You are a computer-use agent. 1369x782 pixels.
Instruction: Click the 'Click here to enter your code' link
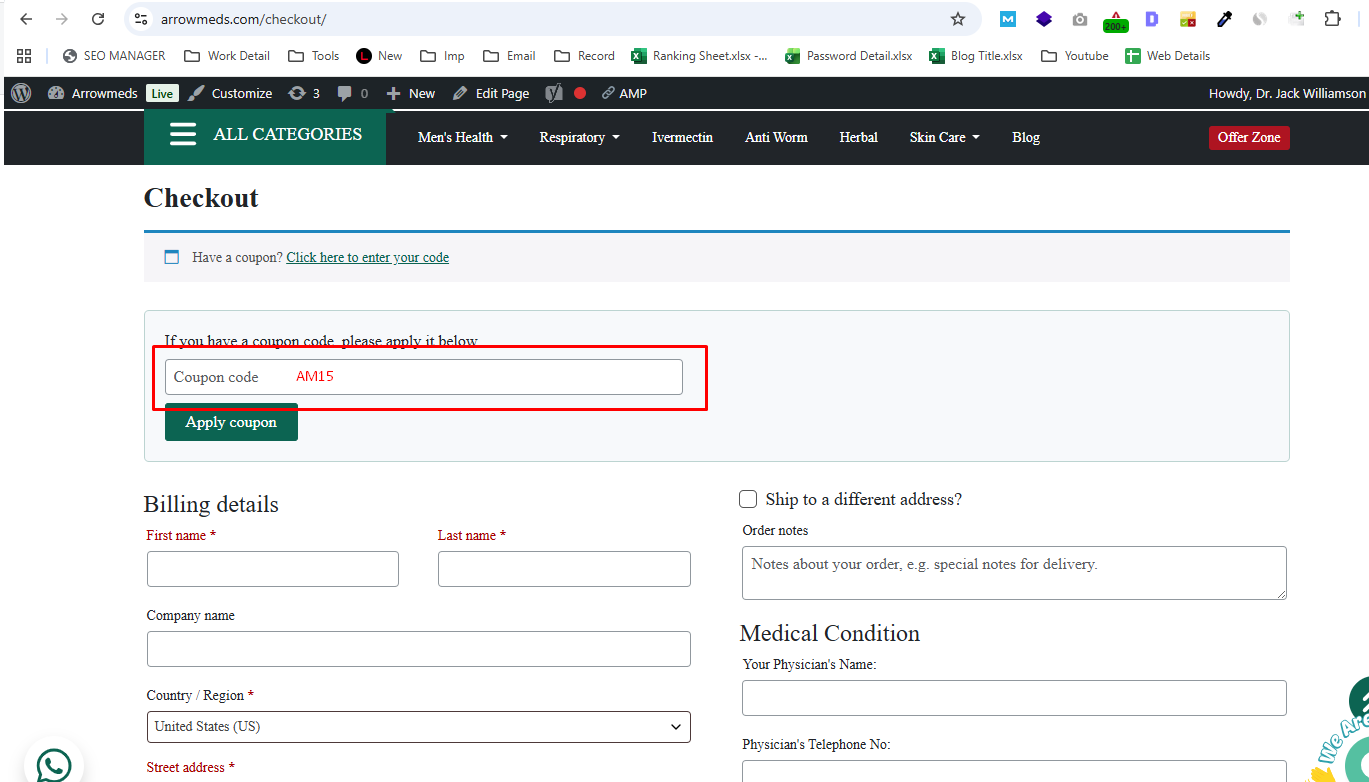[367, 257]
